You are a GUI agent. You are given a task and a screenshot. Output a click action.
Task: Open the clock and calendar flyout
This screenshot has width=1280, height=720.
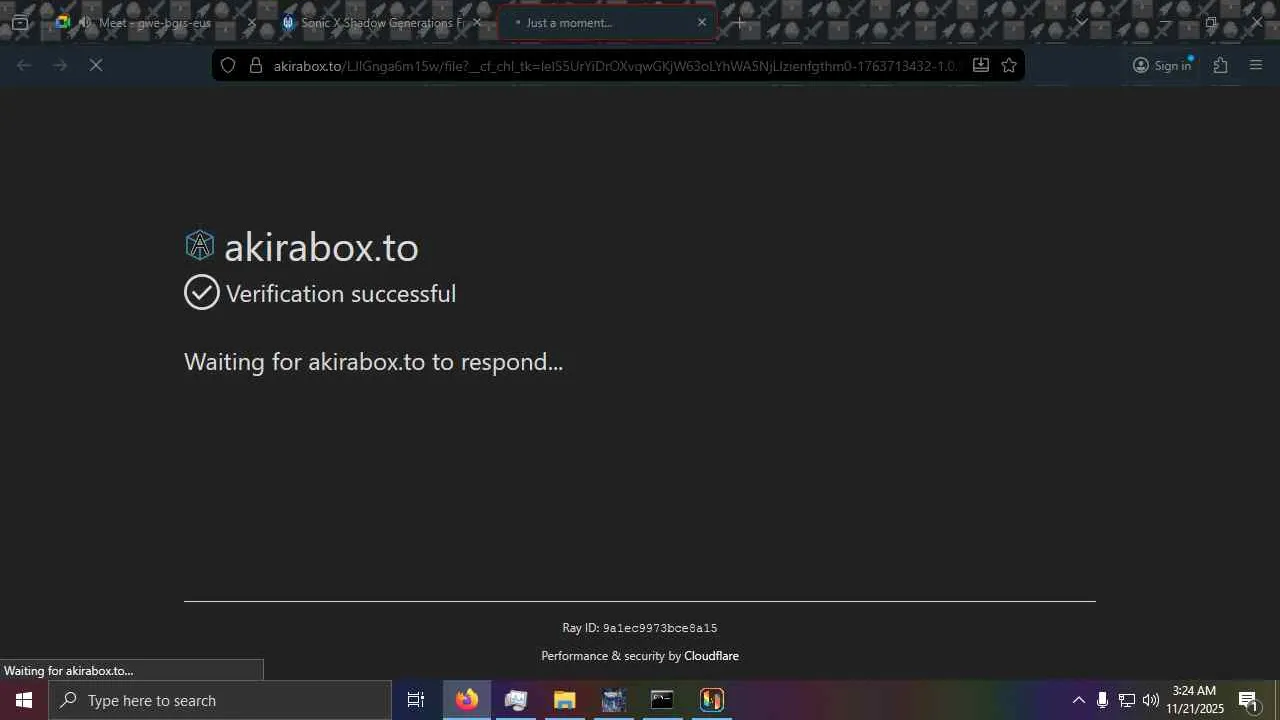coord(1195,700)
